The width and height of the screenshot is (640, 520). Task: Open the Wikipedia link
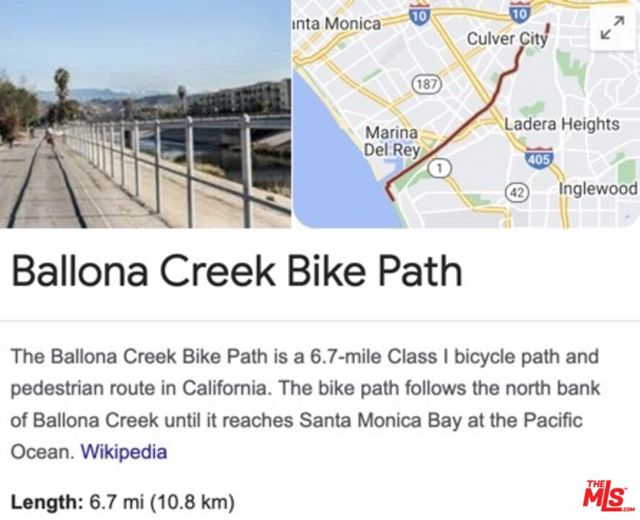[x=124, y=452]
